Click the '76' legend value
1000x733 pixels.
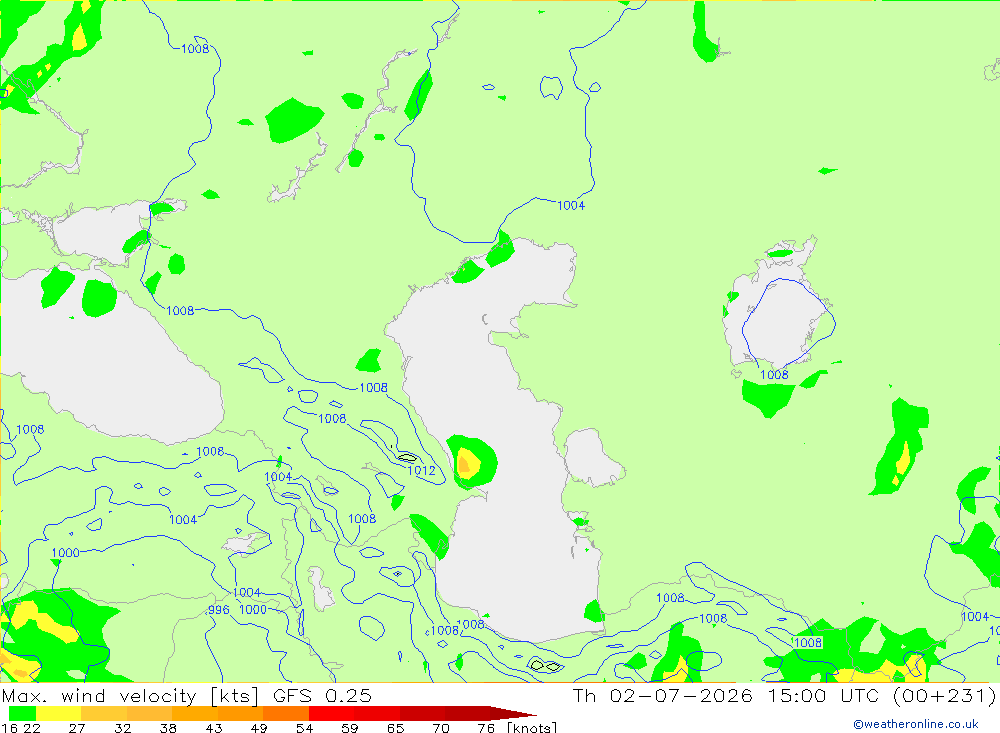tap(487, 727)
